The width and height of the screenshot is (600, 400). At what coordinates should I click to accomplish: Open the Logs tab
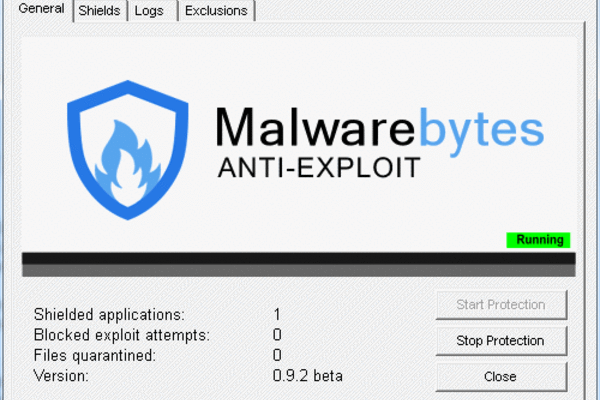point(150,11)
